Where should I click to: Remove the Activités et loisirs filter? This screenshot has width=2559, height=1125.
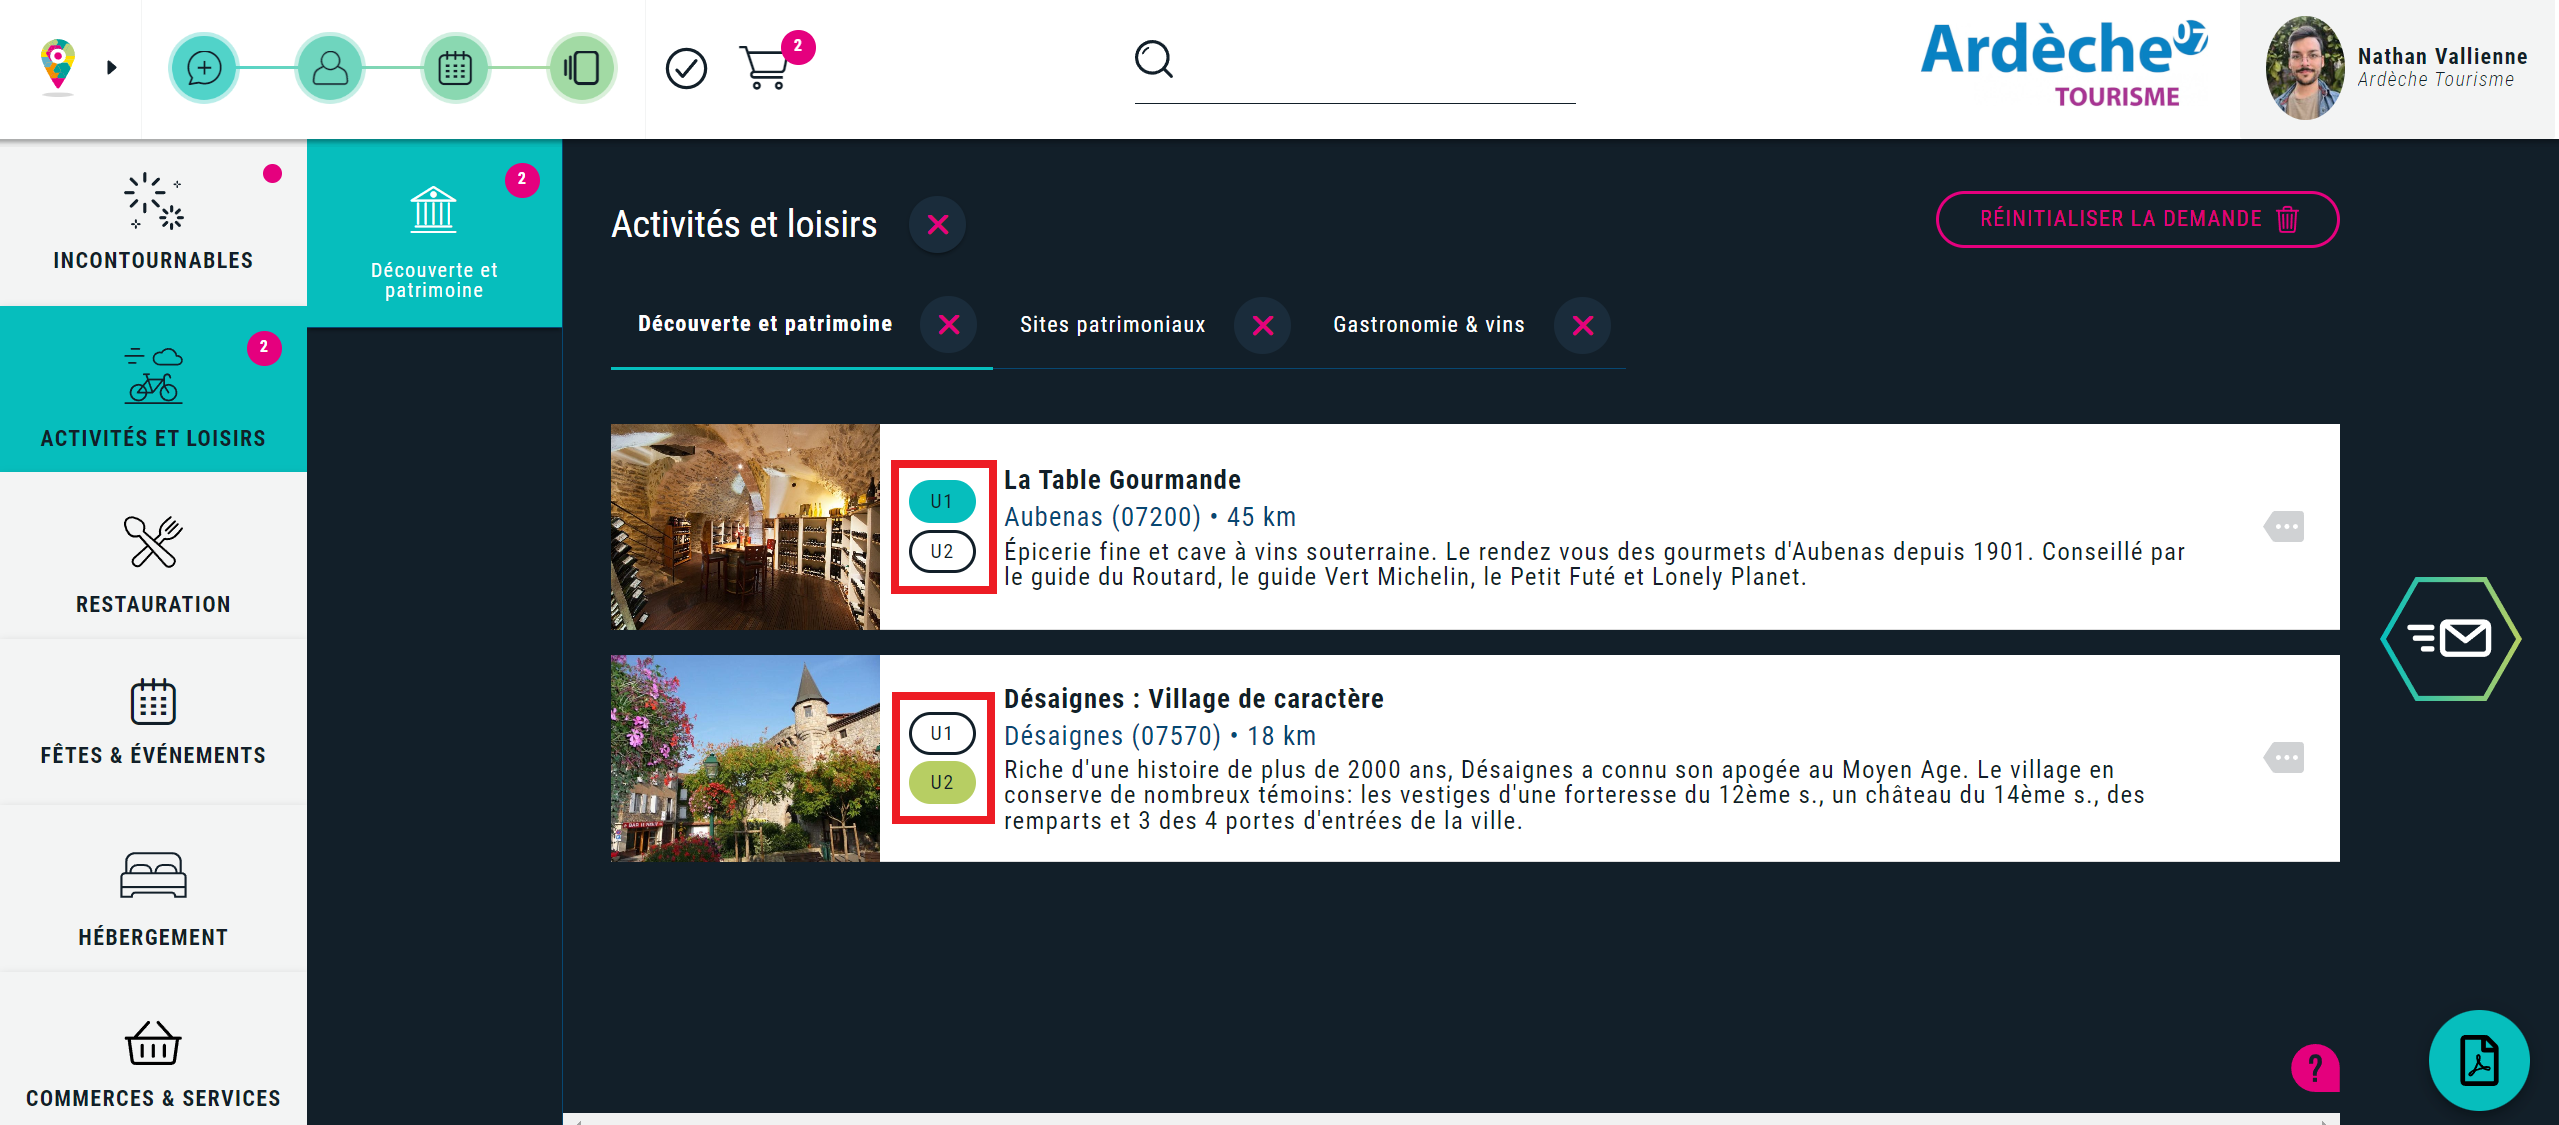[937, 225]
